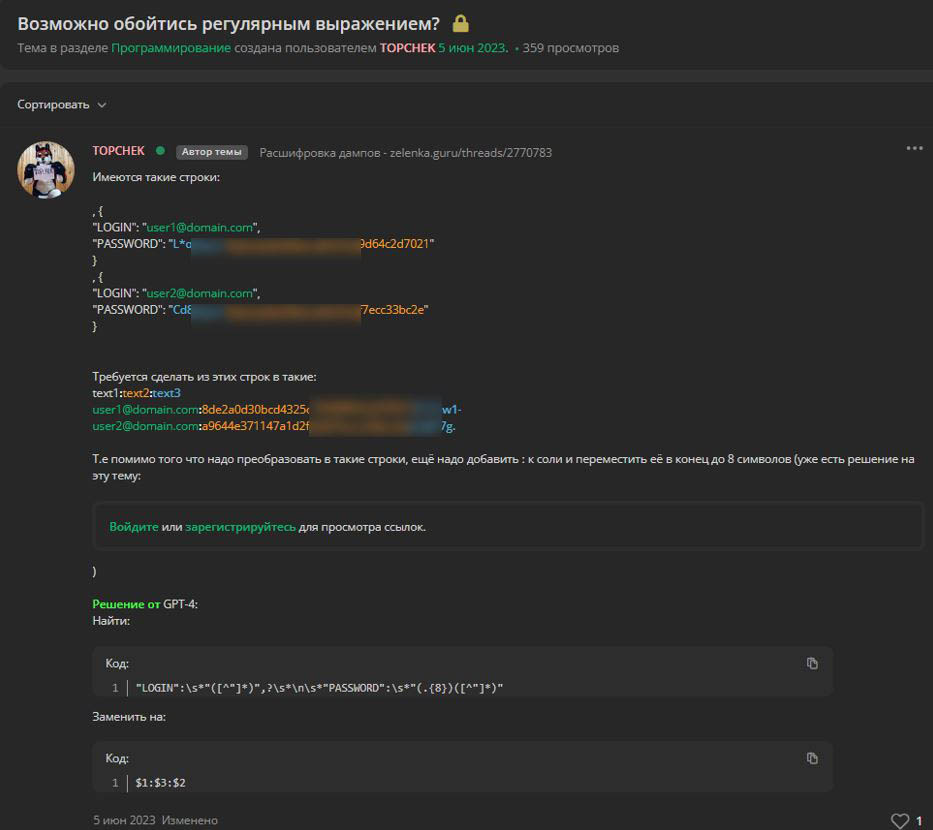Open the Программирование section link
This screenshot has height=830, width=933.
(171, 48)
